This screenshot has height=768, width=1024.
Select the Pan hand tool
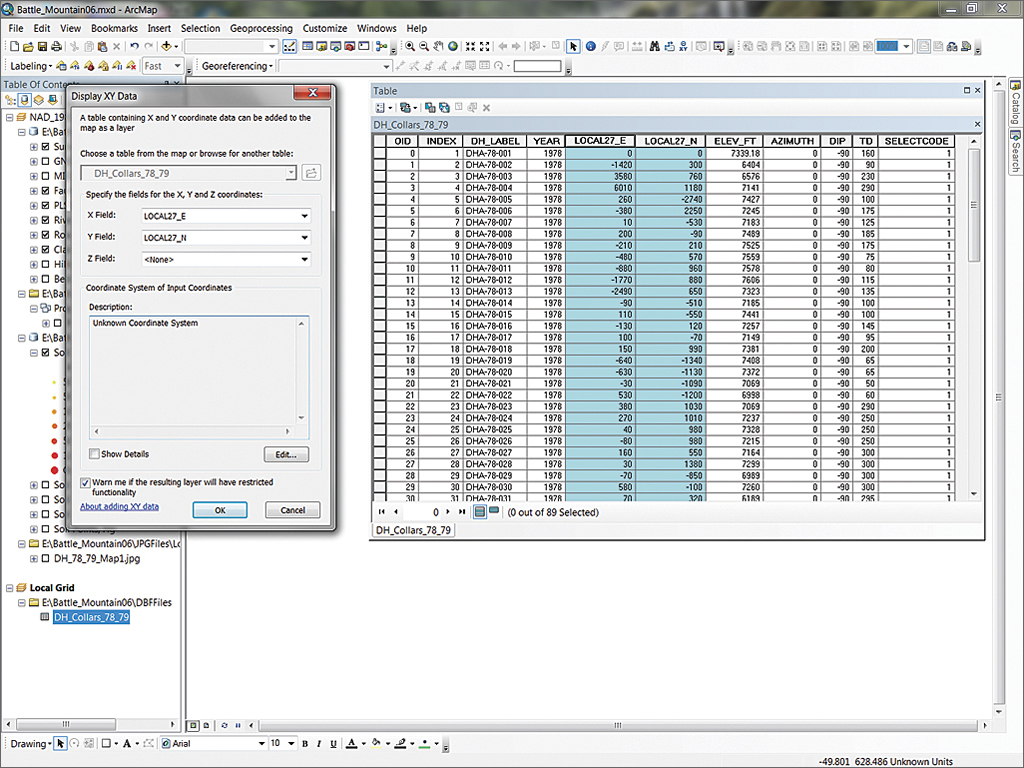click(439, 46)
